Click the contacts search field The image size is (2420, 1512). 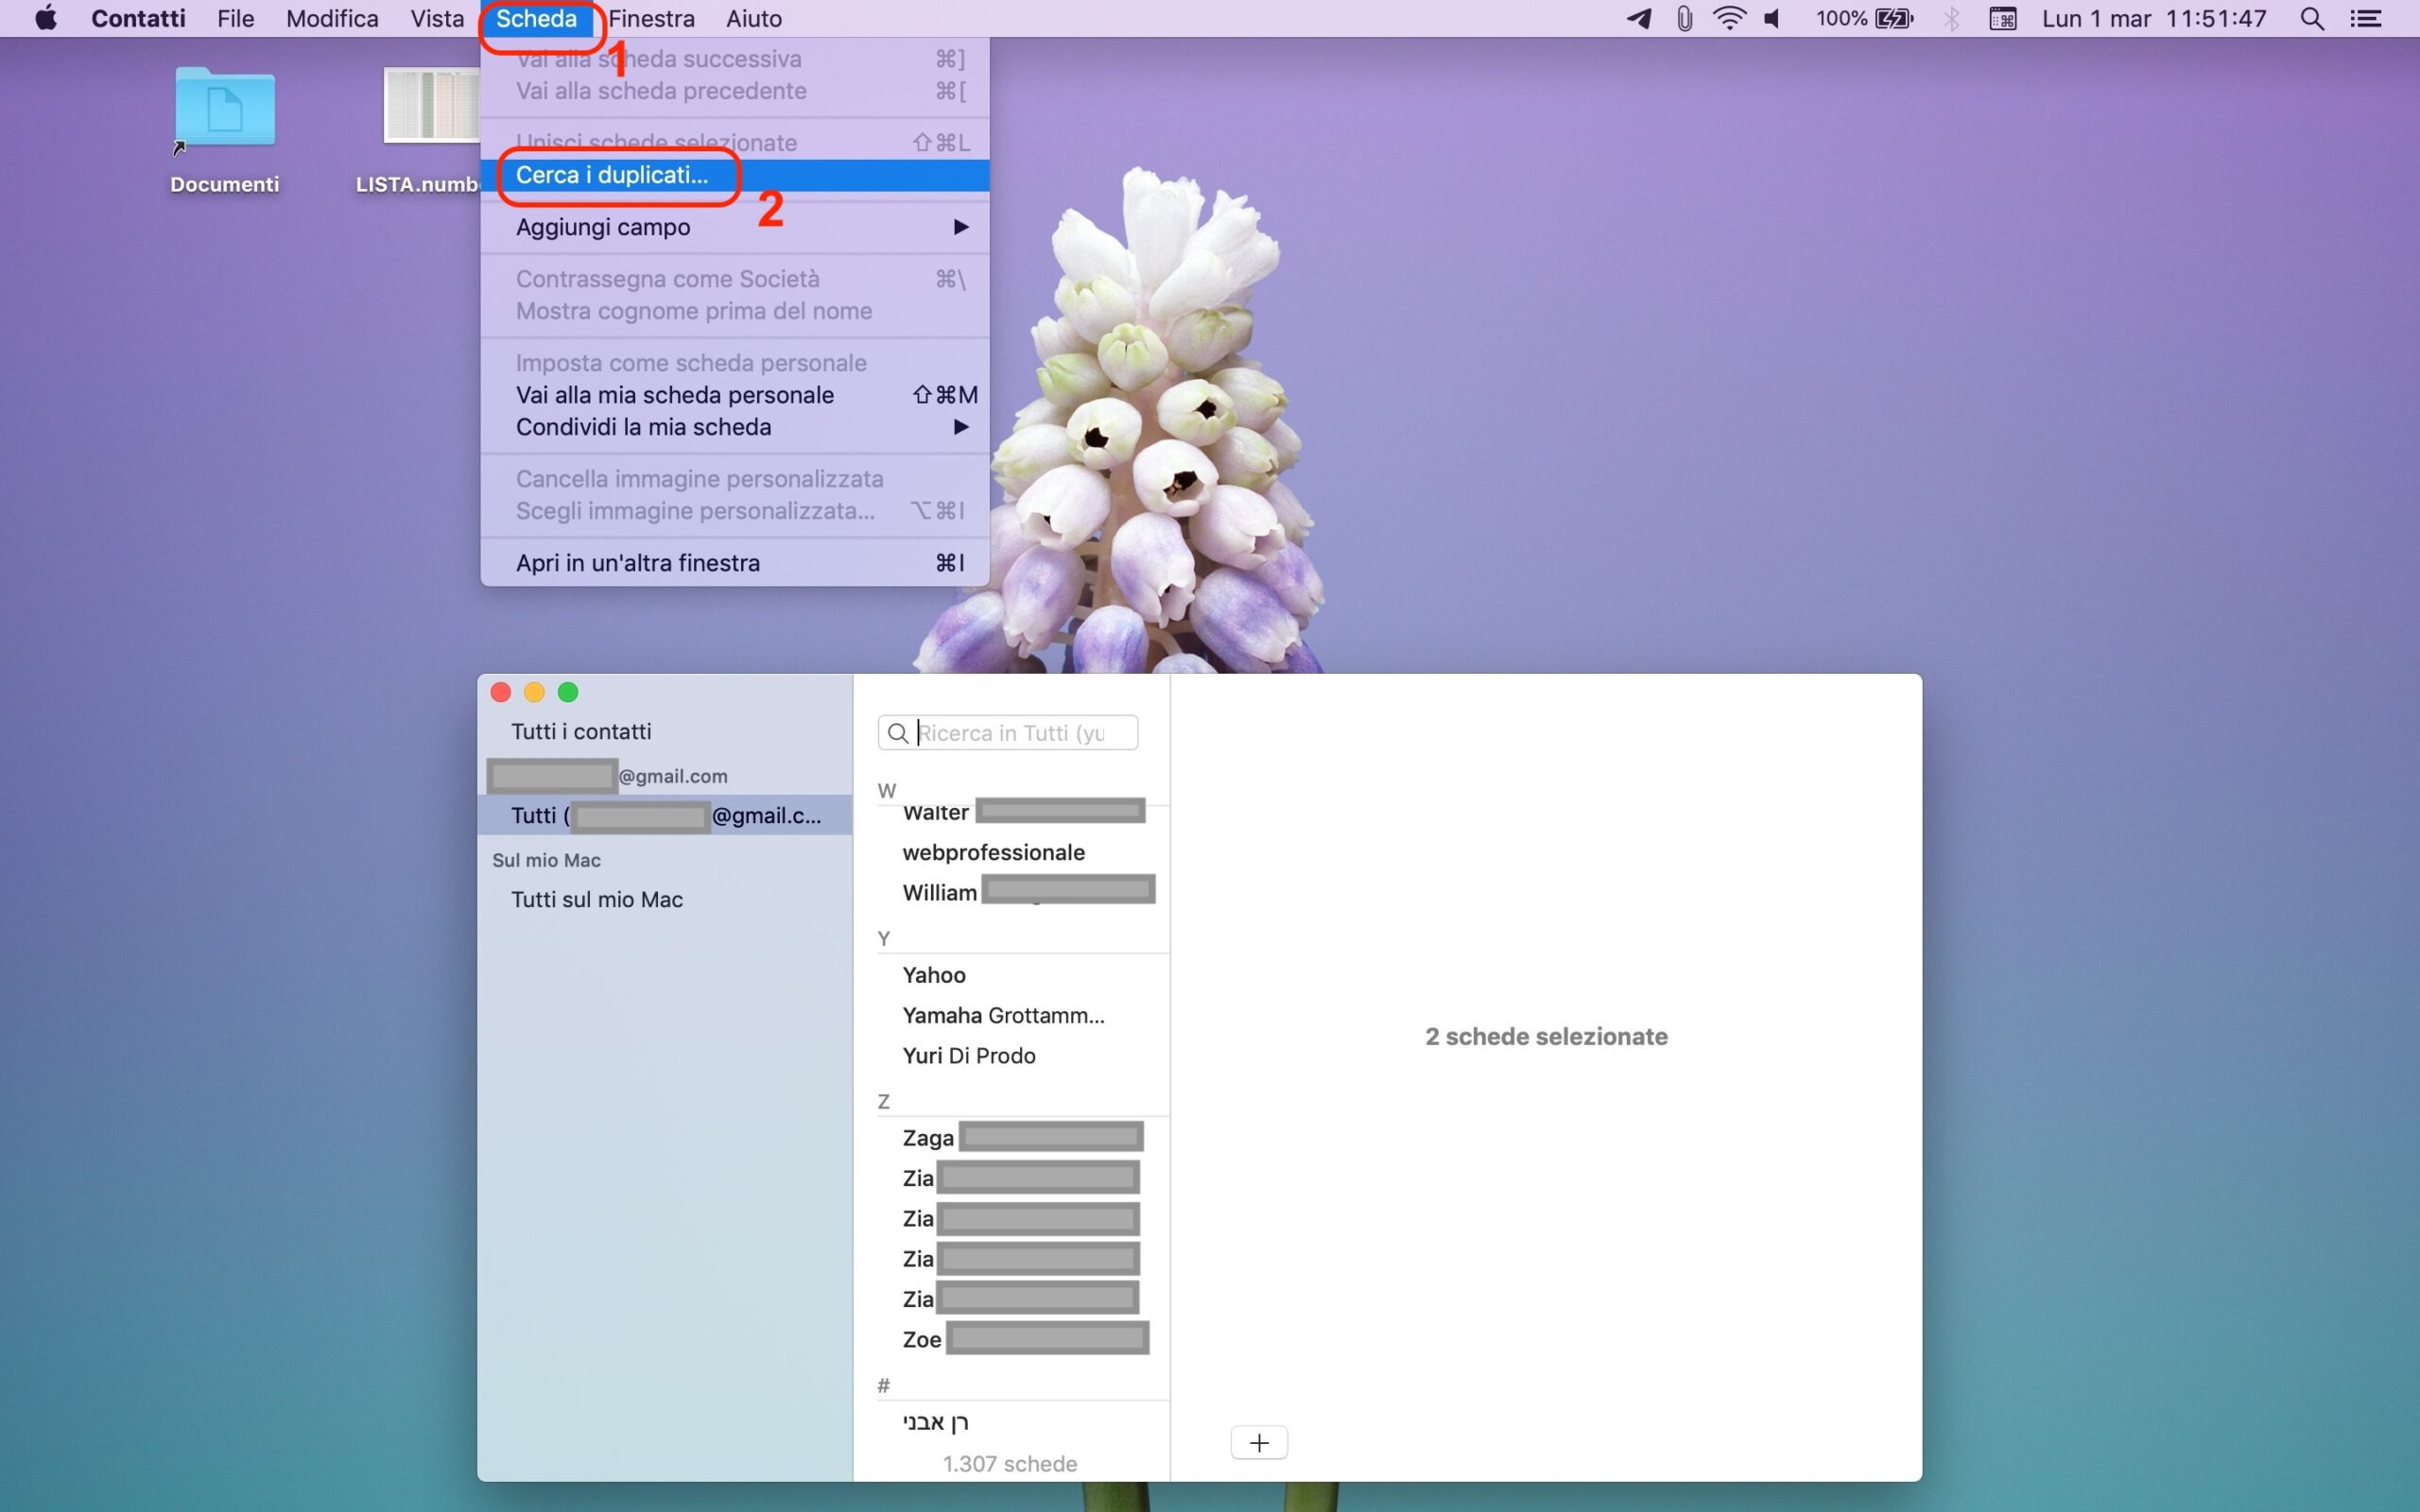click(x=1010, y=733)
